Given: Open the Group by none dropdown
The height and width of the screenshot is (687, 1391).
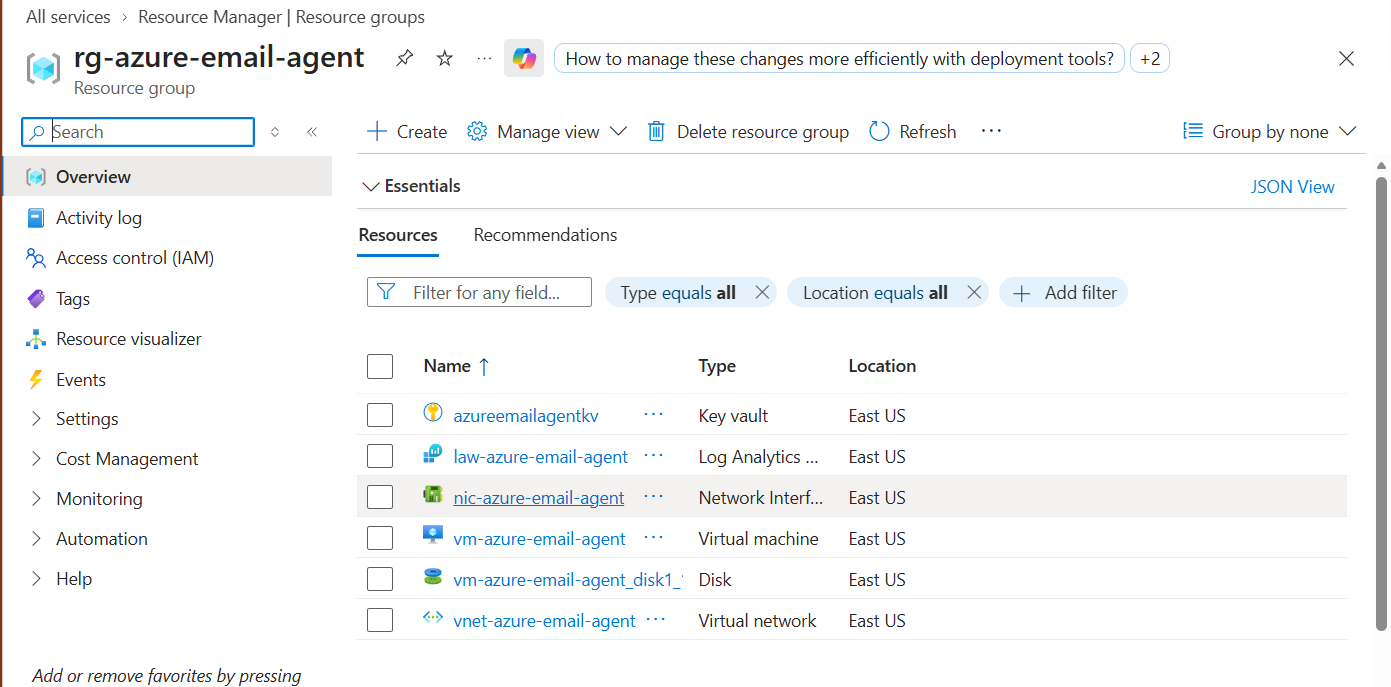Looking at the screenshot, I should [x=1268, y=131].
